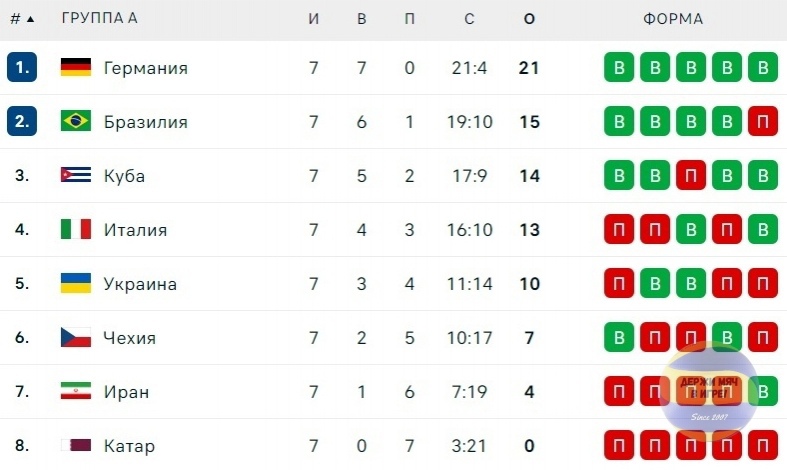Click the Iran flag icon
The image size is (787, 470).
coord(76,391)
